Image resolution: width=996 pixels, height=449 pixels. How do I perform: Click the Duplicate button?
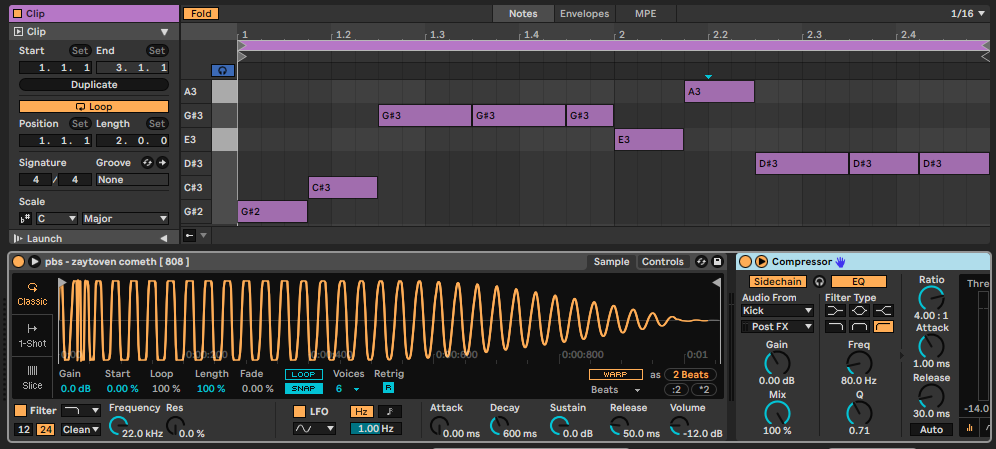click(94, 84)
